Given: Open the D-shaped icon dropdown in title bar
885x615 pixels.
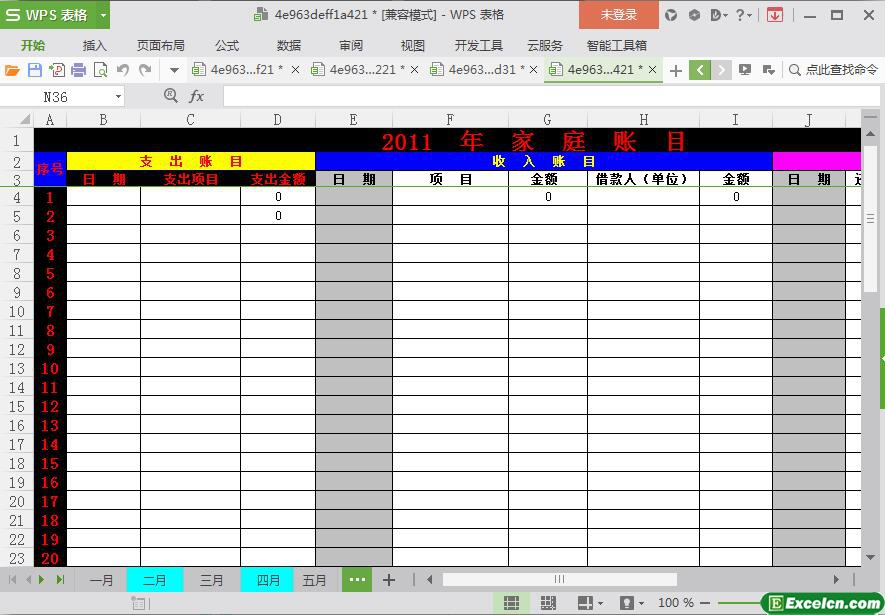Looking at the screenshot, I should click(718, 15).
